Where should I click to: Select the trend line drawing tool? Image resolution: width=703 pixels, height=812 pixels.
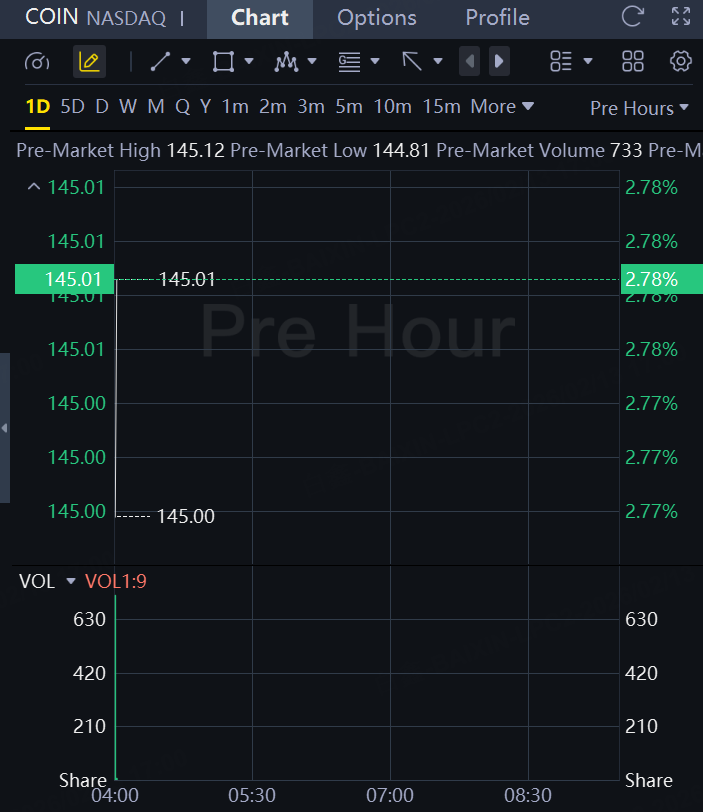(160, 62)
